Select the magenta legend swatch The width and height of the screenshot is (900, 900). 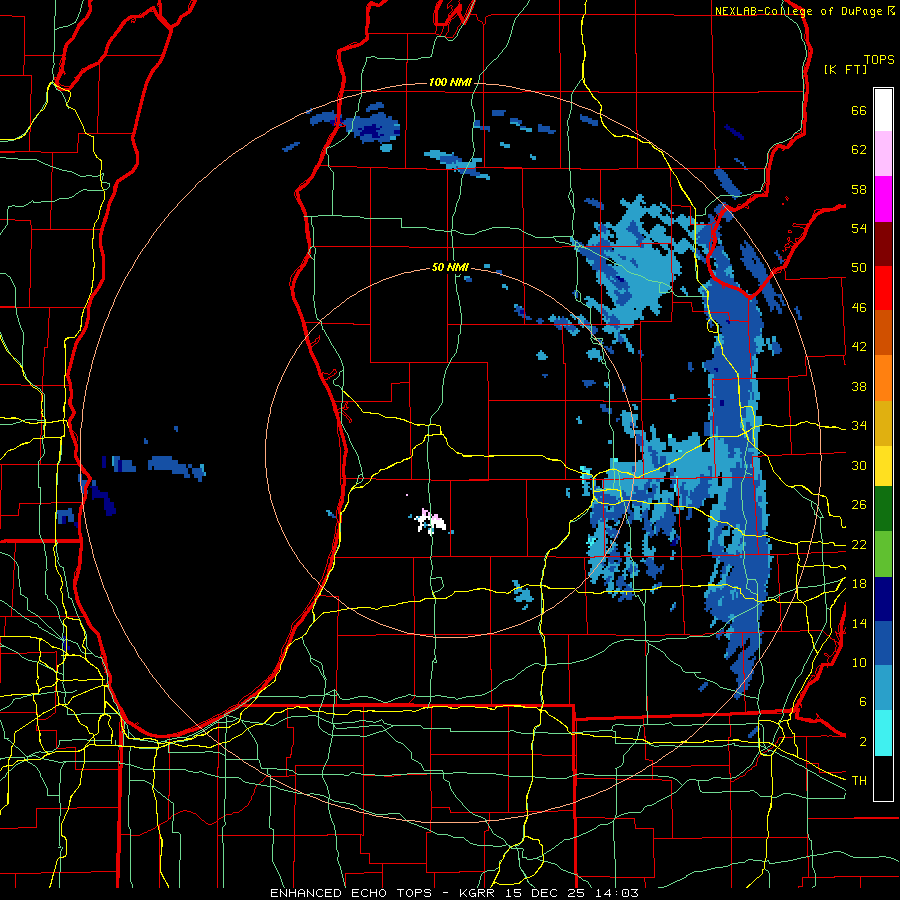point(883,198)
